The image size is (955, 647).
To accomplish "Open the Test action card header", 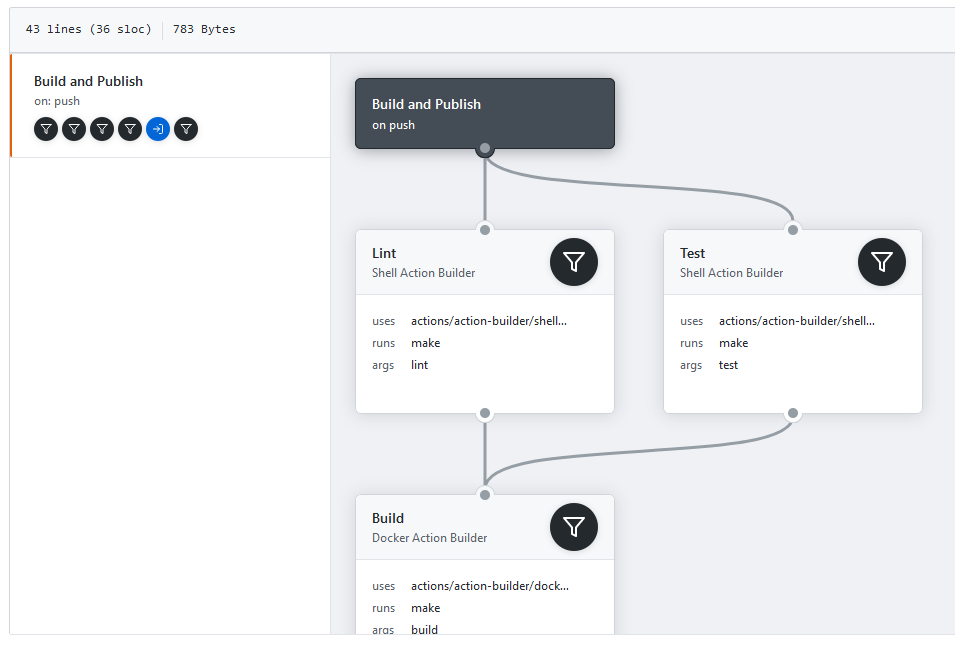I will 792,263.
